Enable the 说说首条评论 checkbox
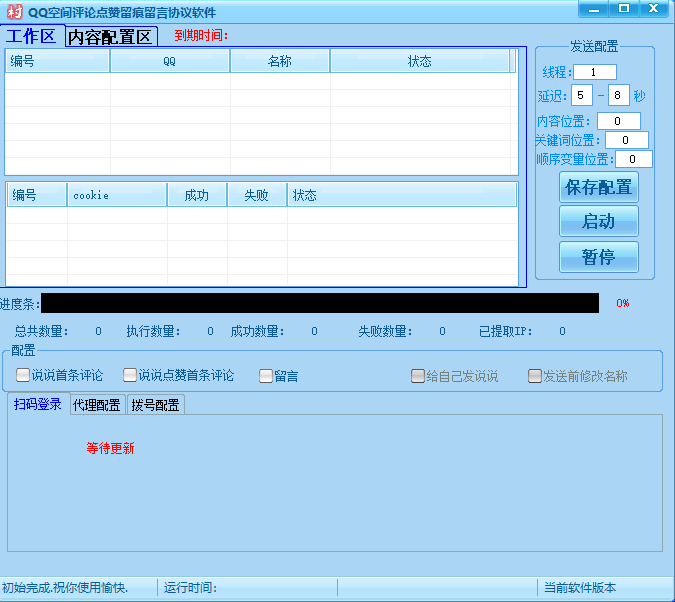675x602 pixels. [24, 376]
